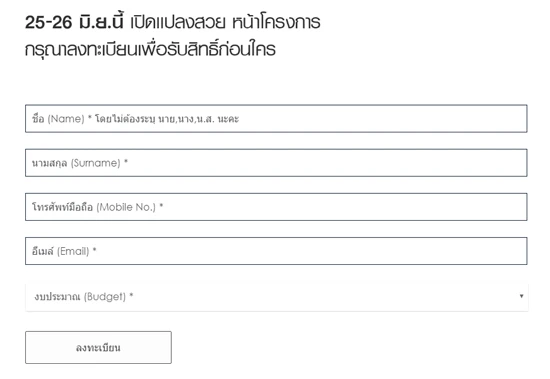550x379 pixels.
Task: Click the register button below Budget
Action: point(98,347)
